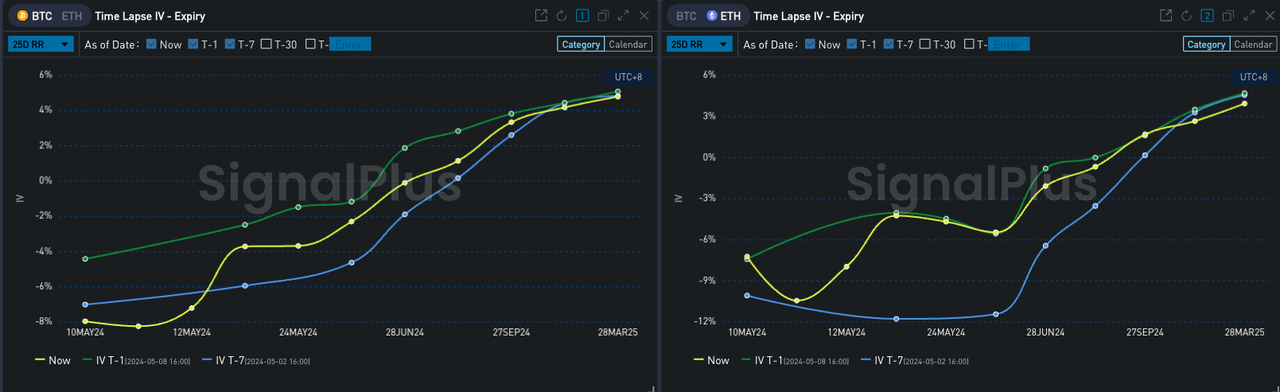Switch the left panel to ETH
The height and width of the screenshot is (392, 1280).
[x=72, y=16]
